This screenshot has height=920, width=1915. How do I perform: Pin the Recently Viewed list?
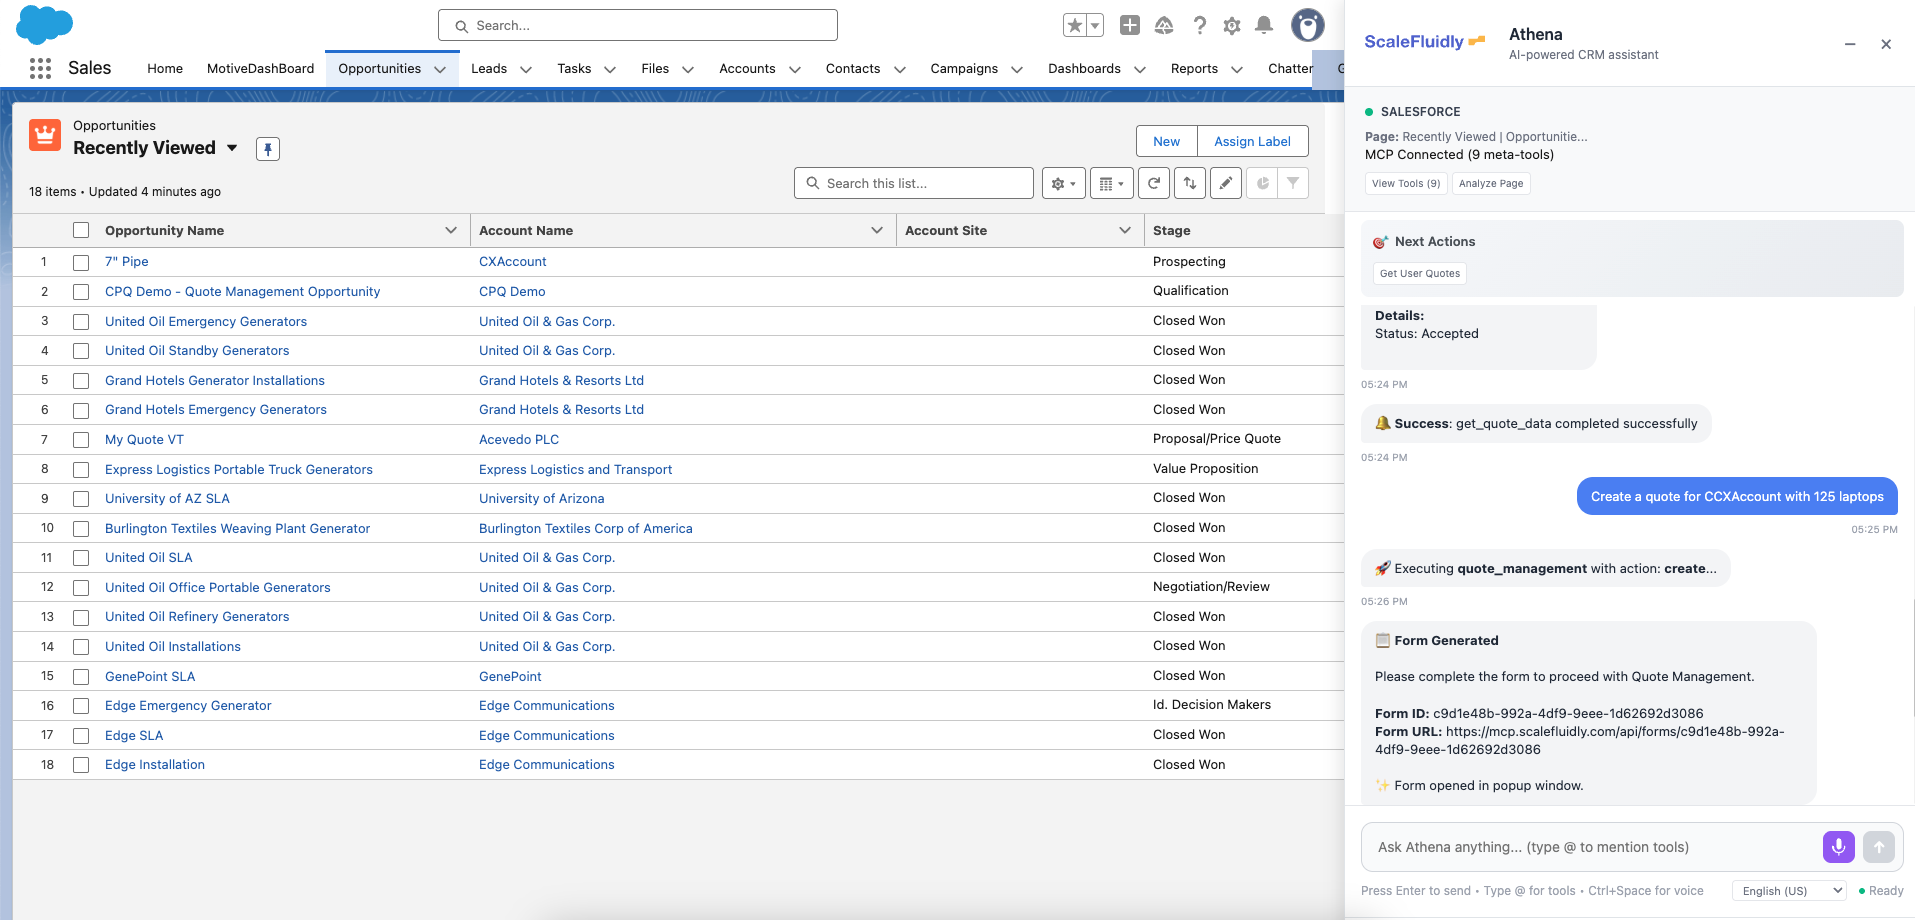(267, 148)
